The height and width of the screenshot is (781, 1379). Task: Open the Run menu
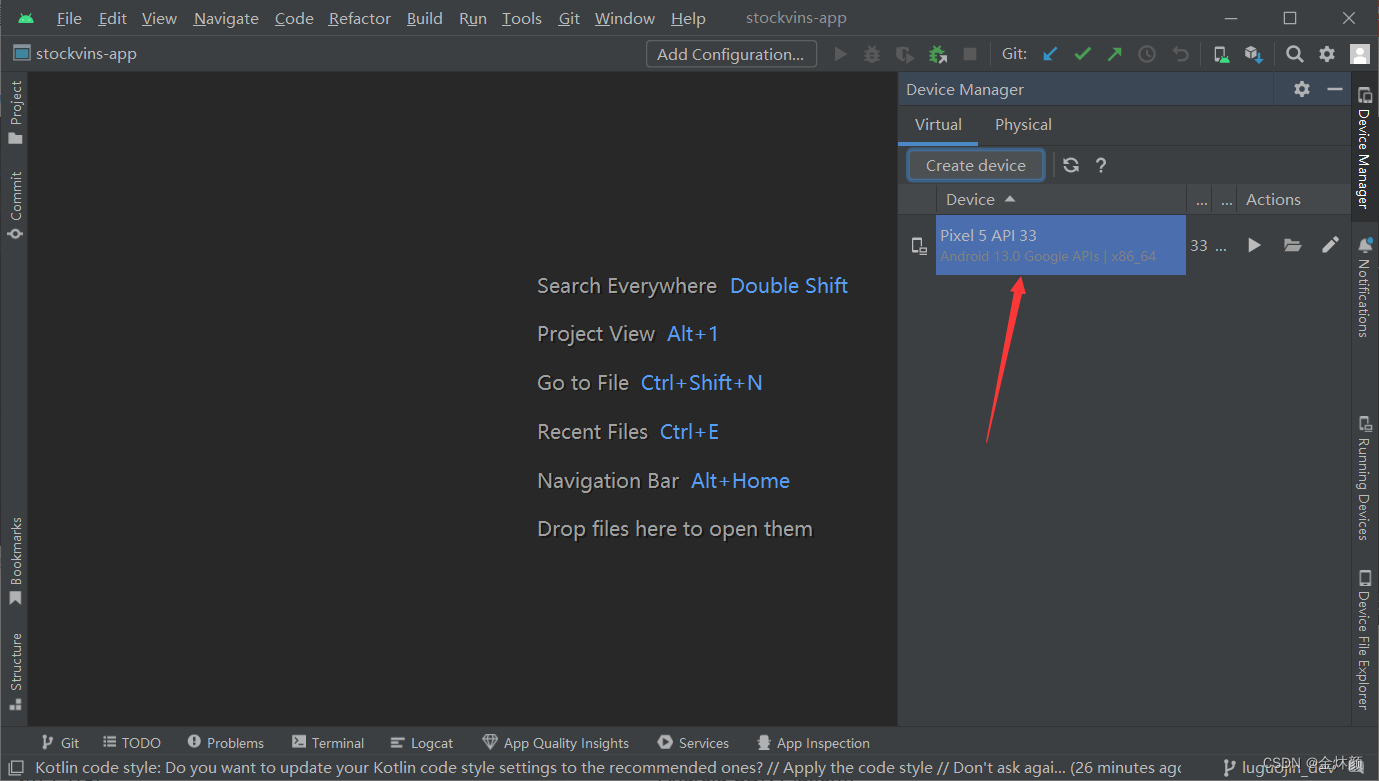point(473,18)
